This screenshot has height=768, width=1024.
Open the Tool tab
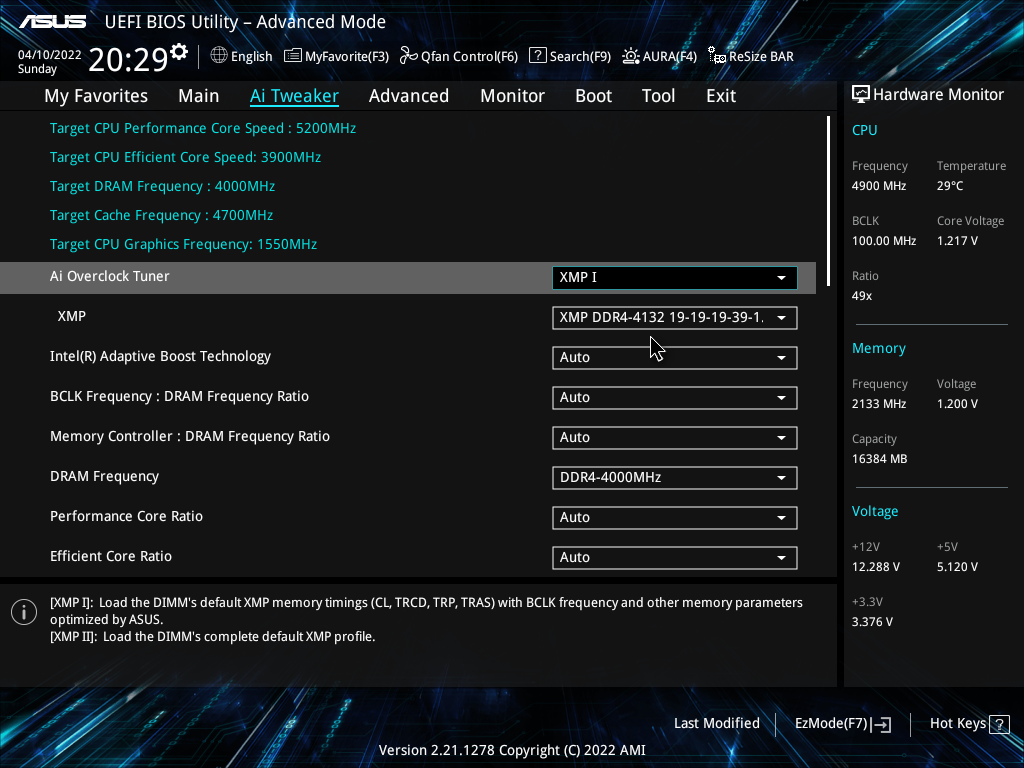658,96
